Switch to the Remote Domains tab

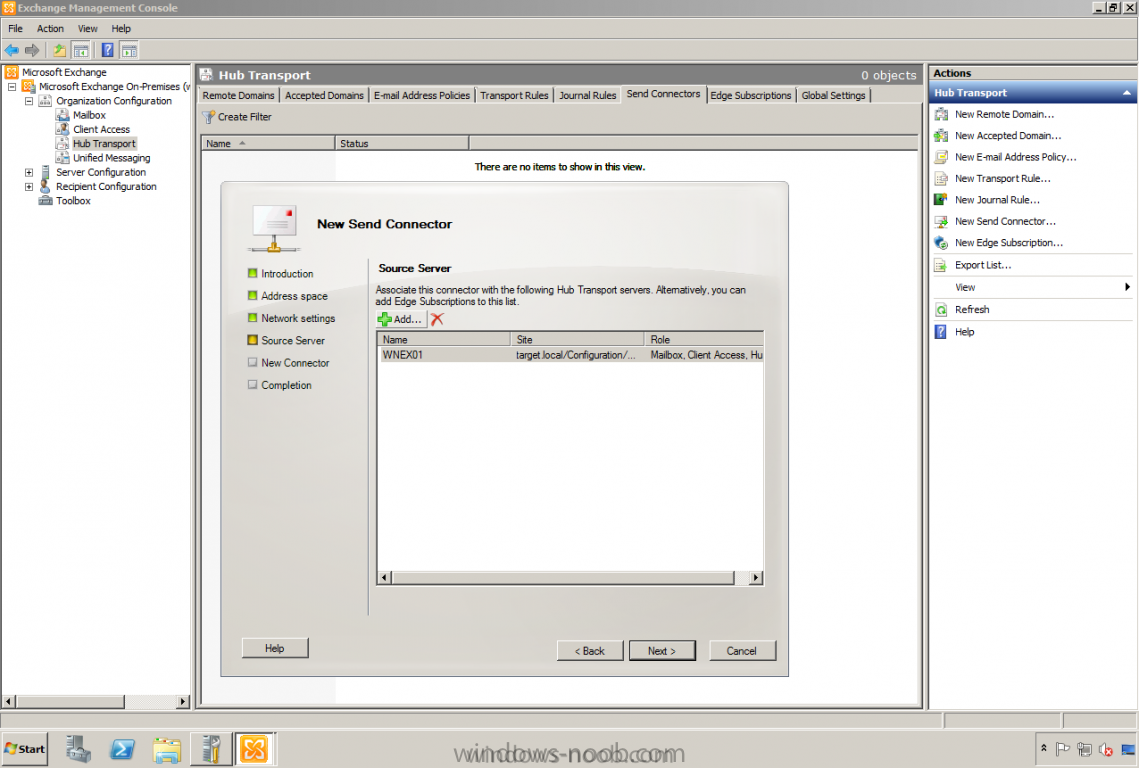(x=238, y=95)
